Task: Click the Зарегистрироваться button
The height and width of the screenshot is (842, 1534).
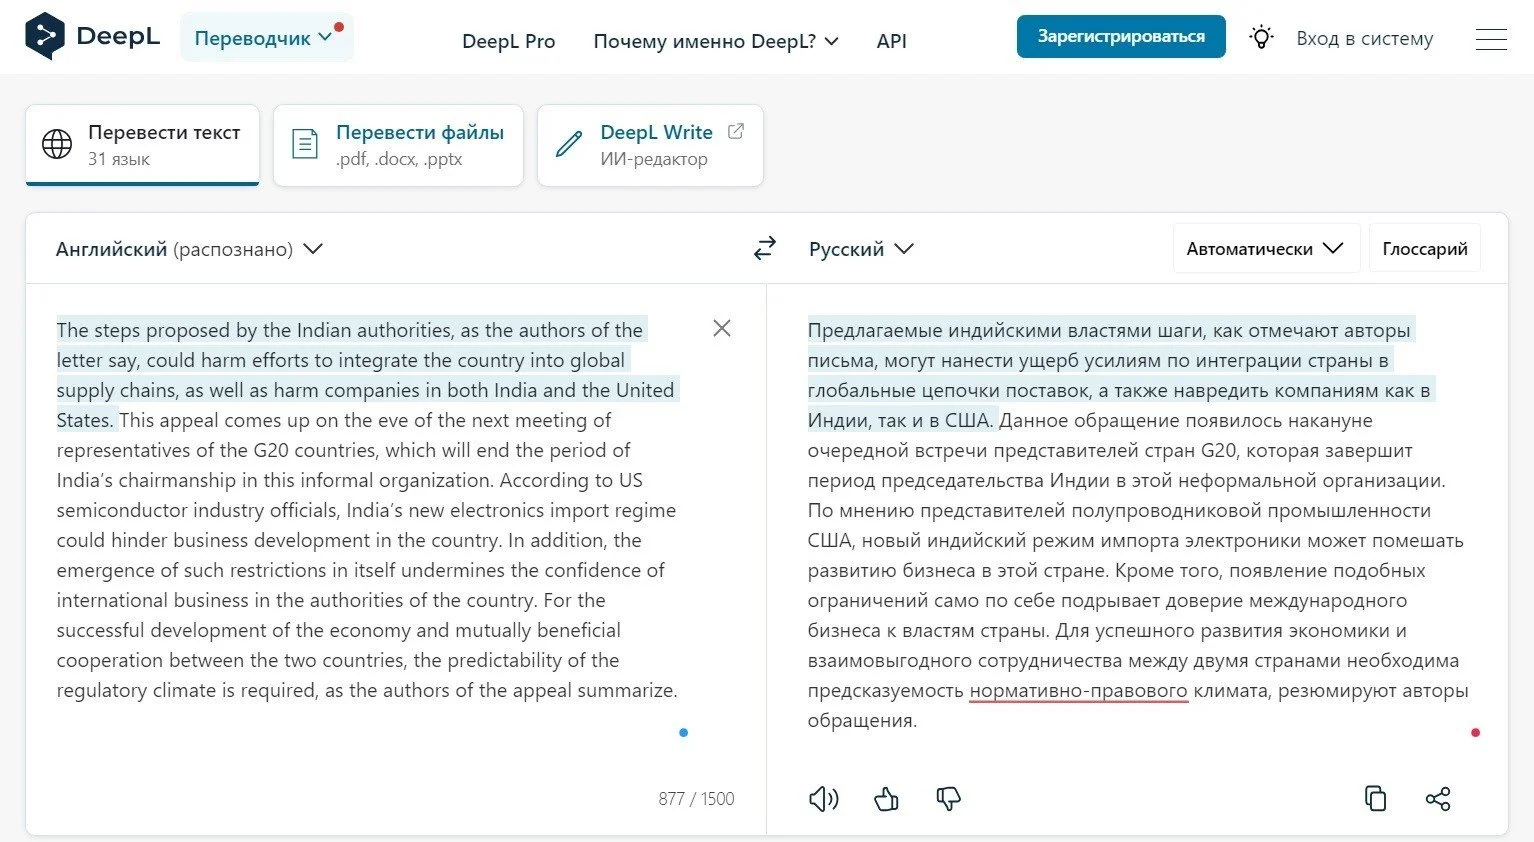Action: coord(1121,37)
